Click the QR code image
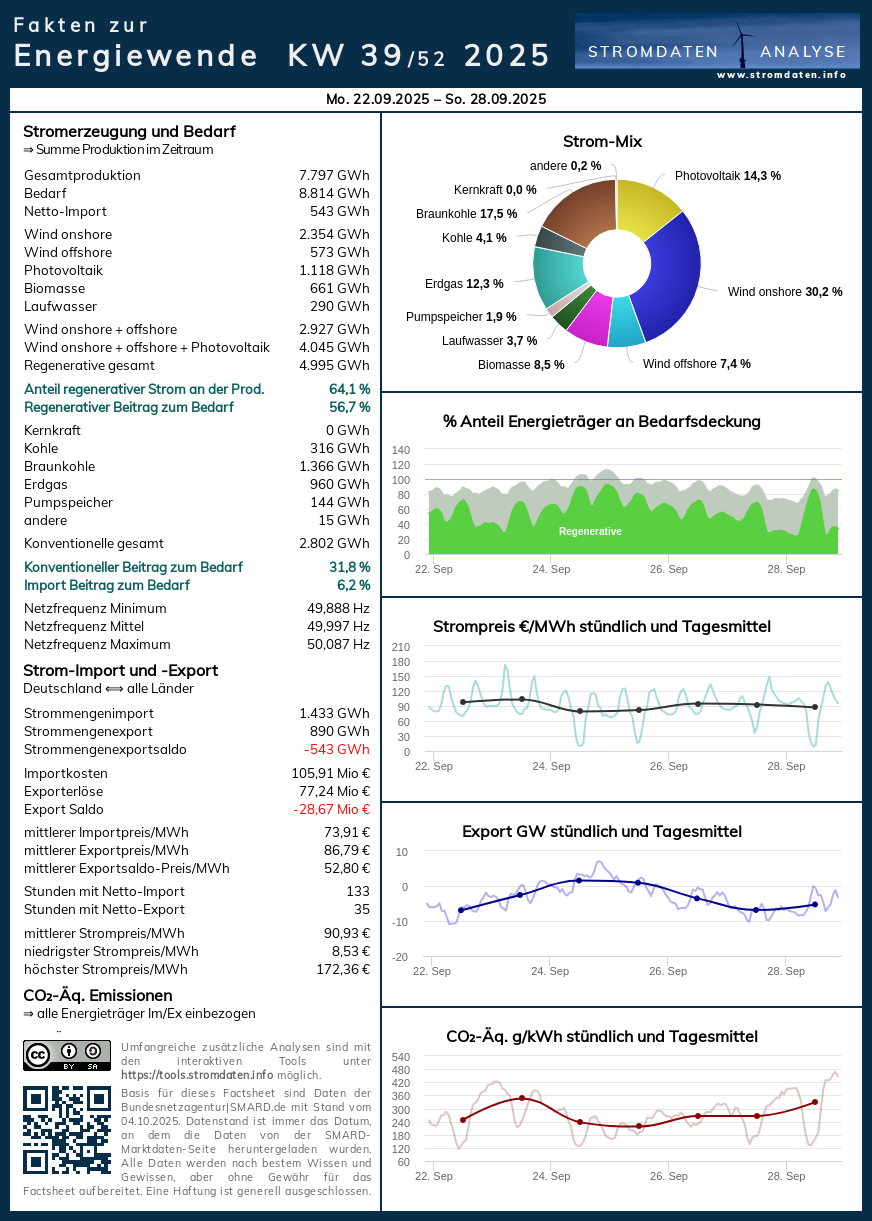Image resolution: width=872 pixels, height=1221 pixels. click(67, 1129)
